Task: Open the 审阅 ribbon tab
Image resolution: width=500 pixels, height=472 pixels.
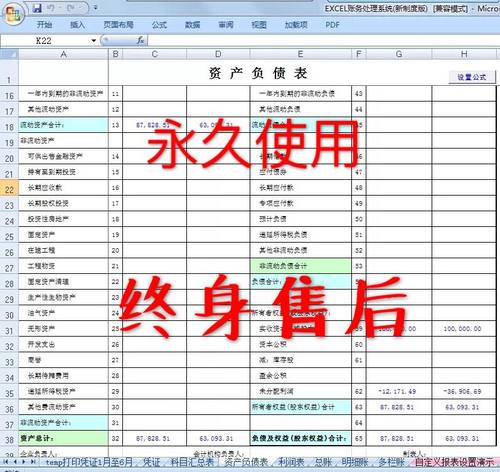Action: point(226,25)
